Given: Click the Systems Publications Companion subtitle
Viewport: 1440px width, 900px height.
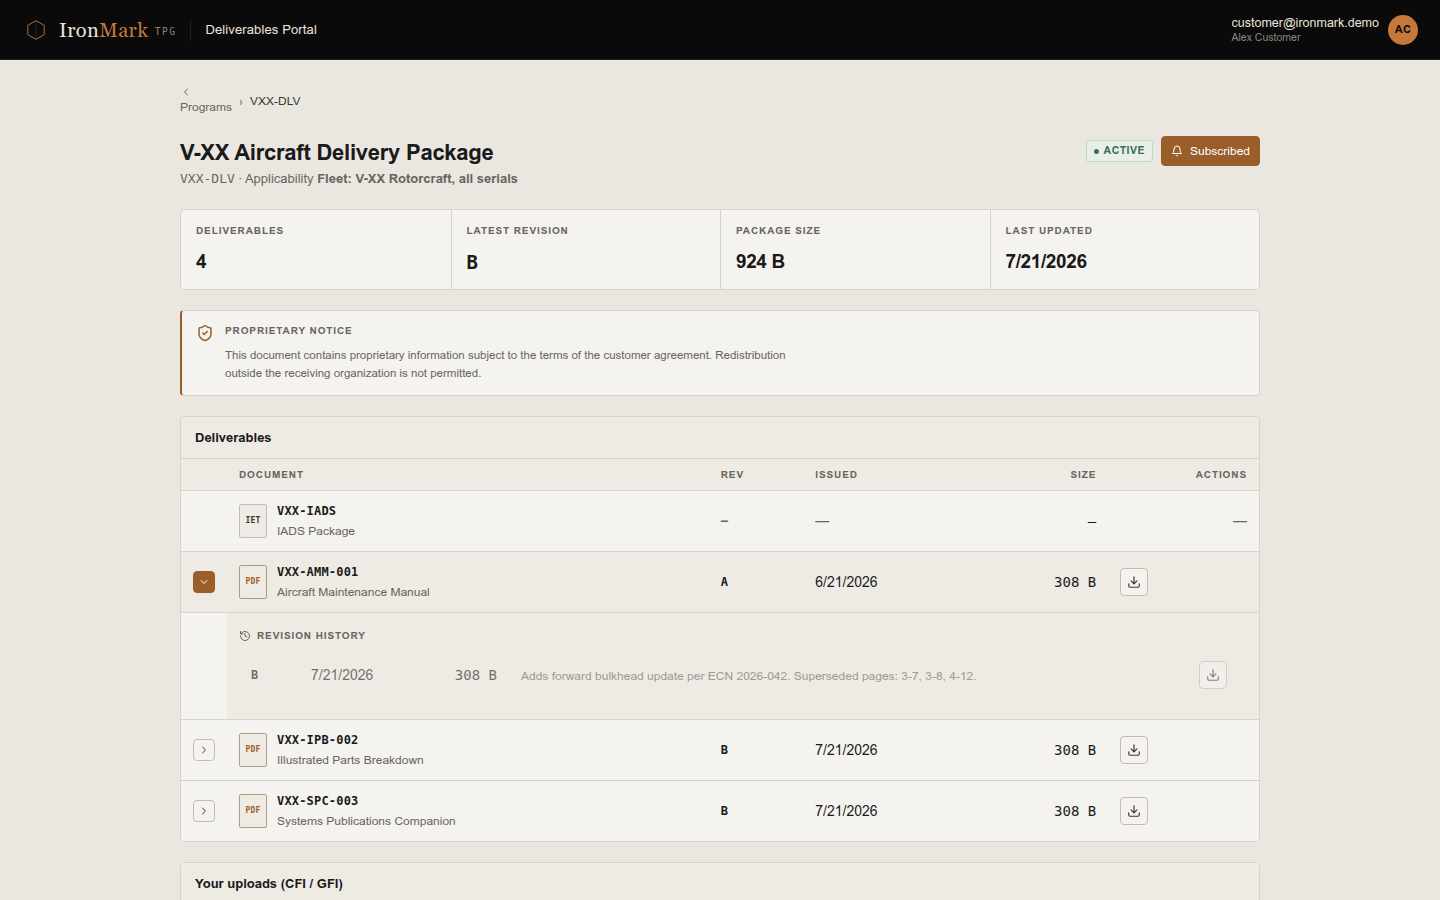Looking at the screenshot, I should (x=366, y=821).
